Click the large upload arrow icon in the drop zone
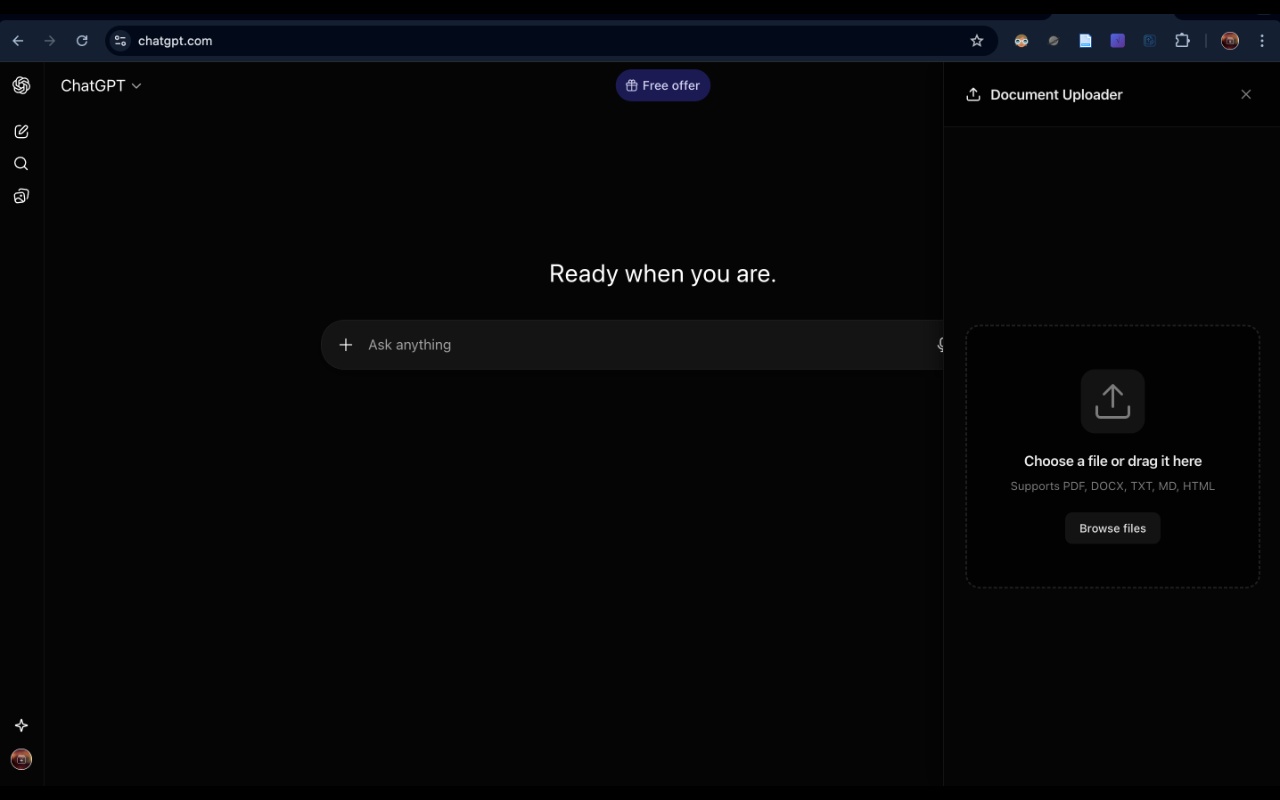This screenshot has height=800, width=1280. click(x=1112, y=401)
